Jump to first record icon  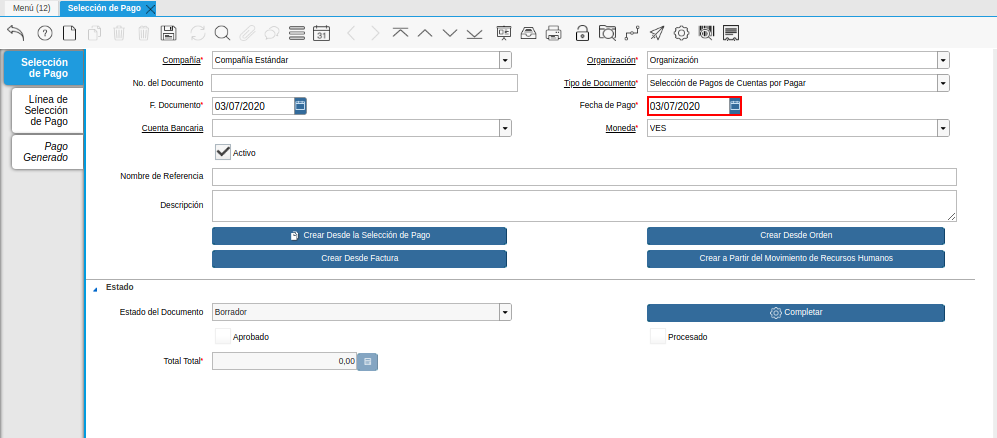pos(400,32)
